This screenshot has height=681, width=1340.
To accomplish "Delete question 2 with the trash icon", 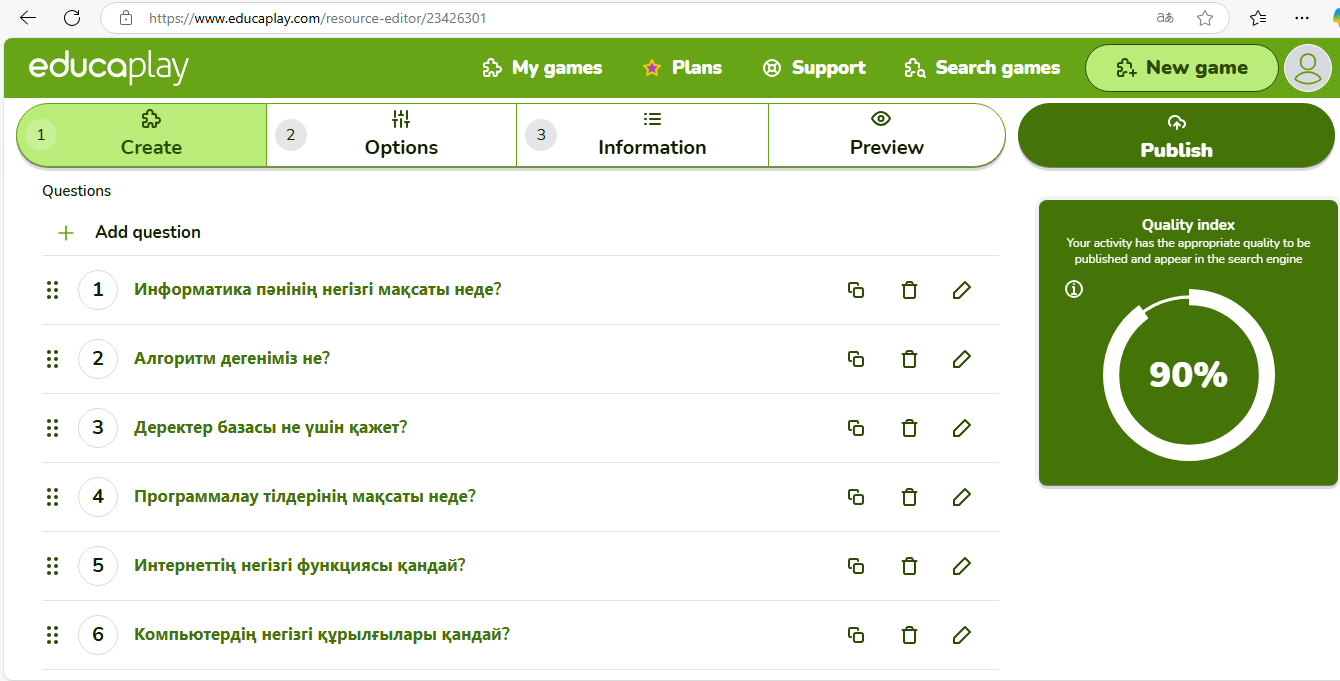I will (909, 359).
